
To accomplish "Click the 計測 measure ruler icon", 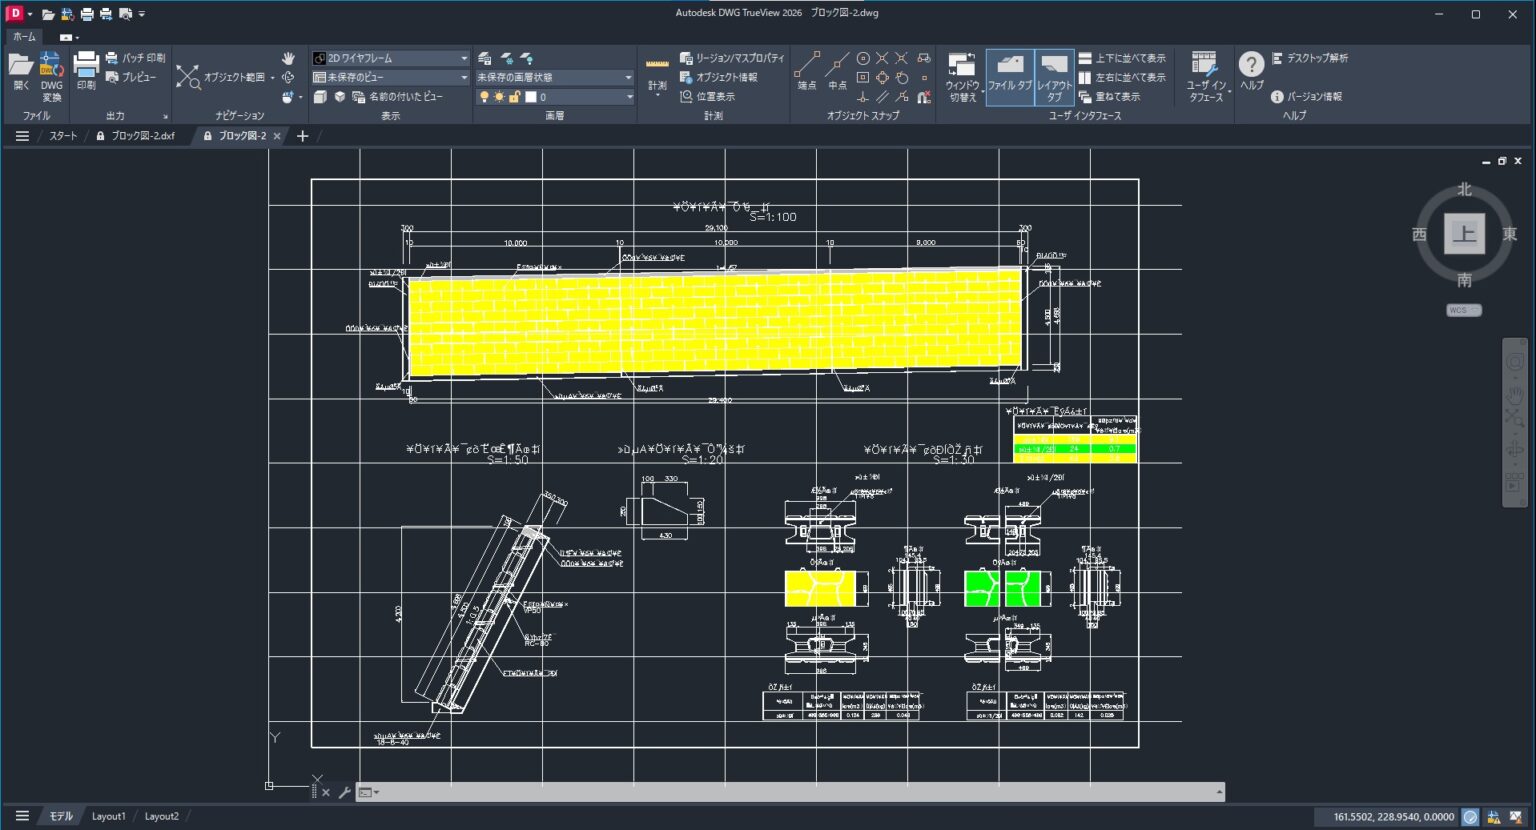I will (657, 72).
